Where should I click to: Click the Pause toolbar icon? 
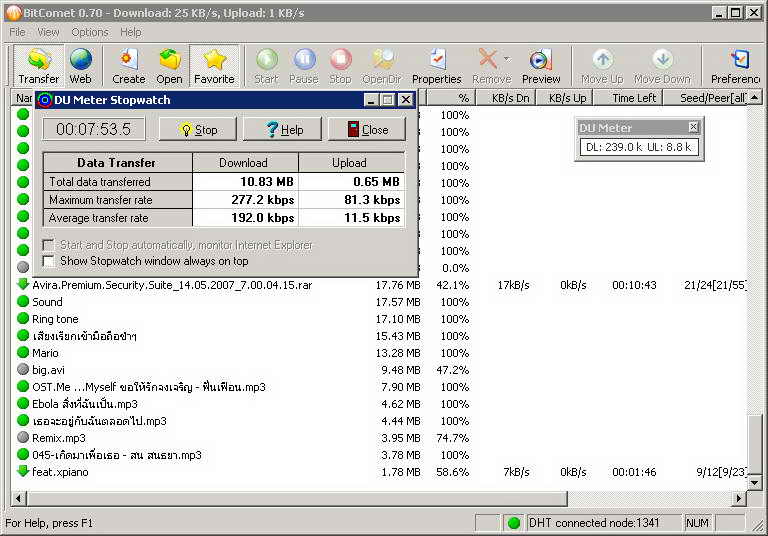[x=304, y=66]
